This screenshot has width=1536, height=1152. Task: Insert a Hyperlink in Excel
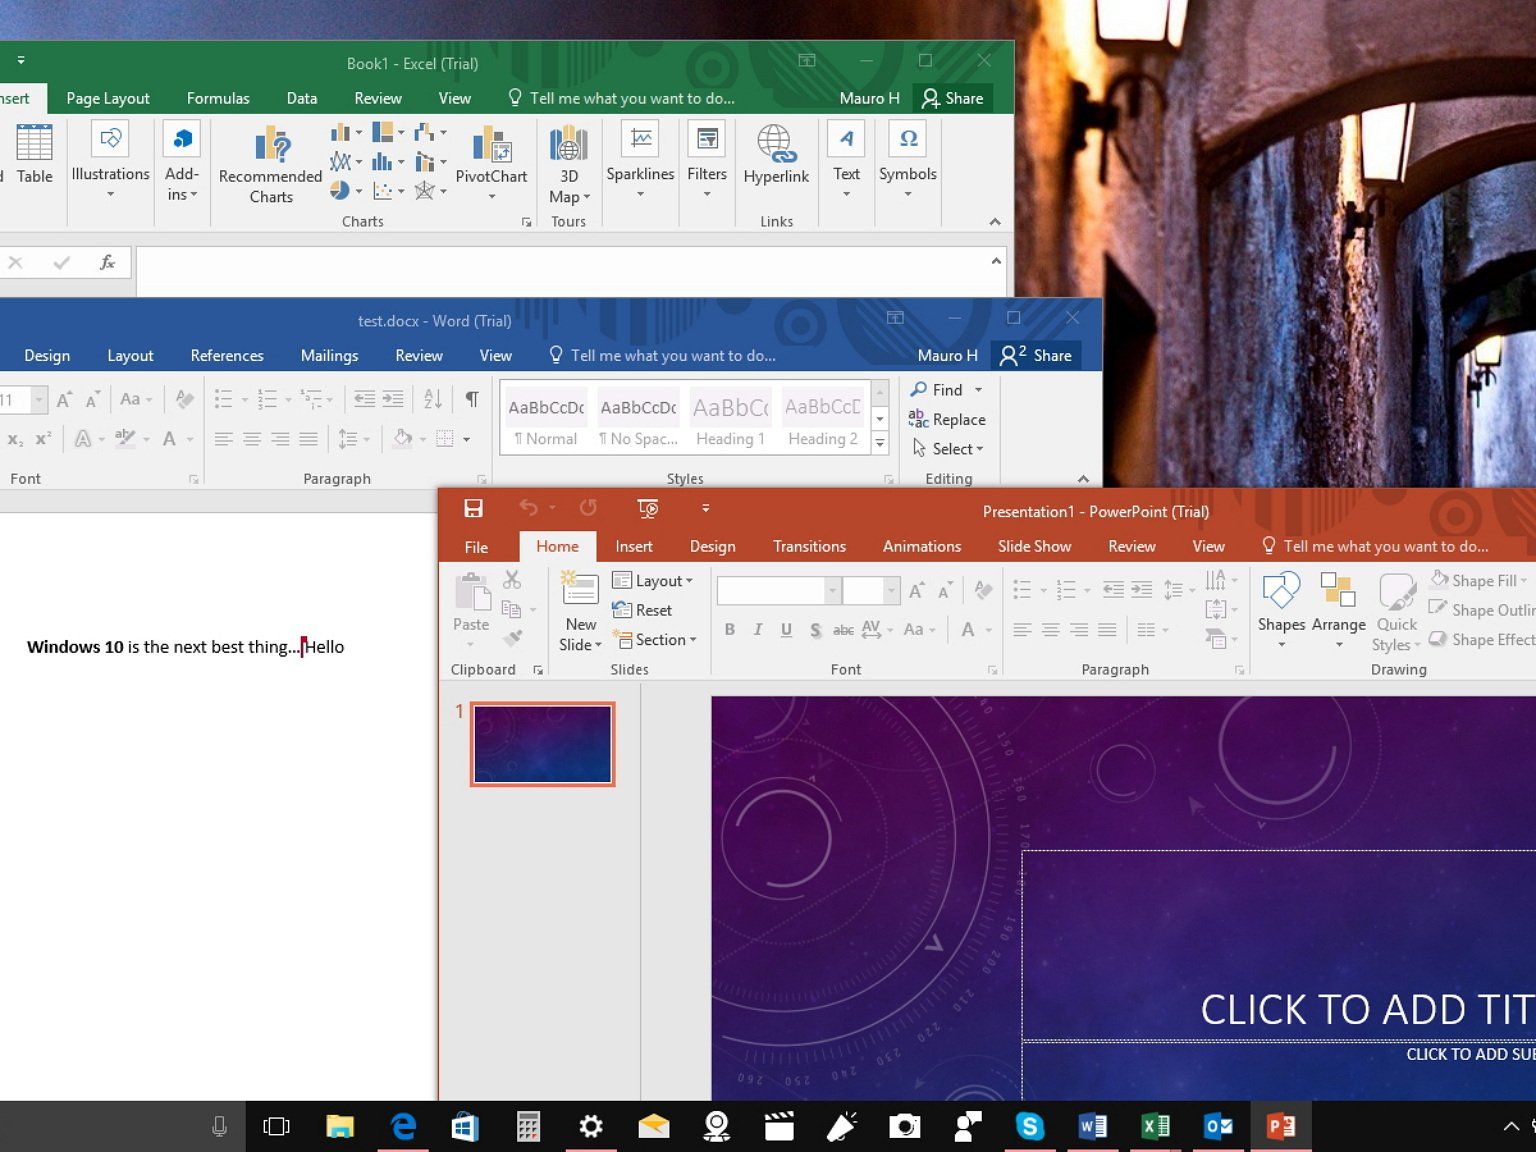(x=776, y=155)
